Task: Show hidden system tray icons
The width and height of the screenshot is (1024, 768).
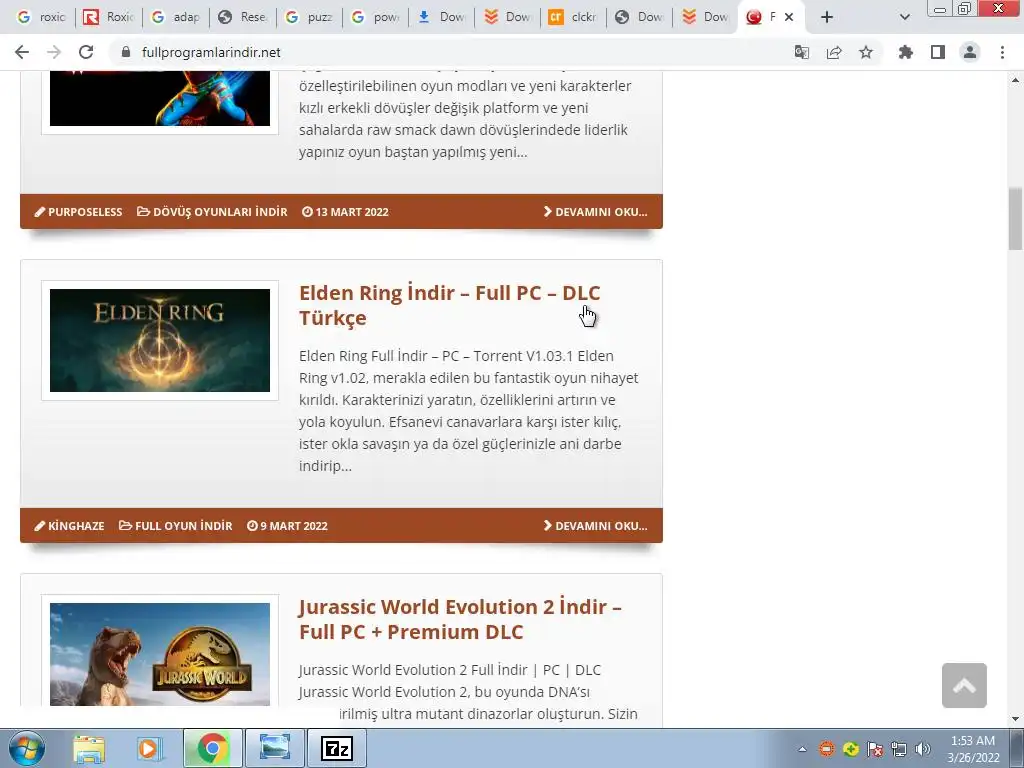Action: [x=802, y=749]
